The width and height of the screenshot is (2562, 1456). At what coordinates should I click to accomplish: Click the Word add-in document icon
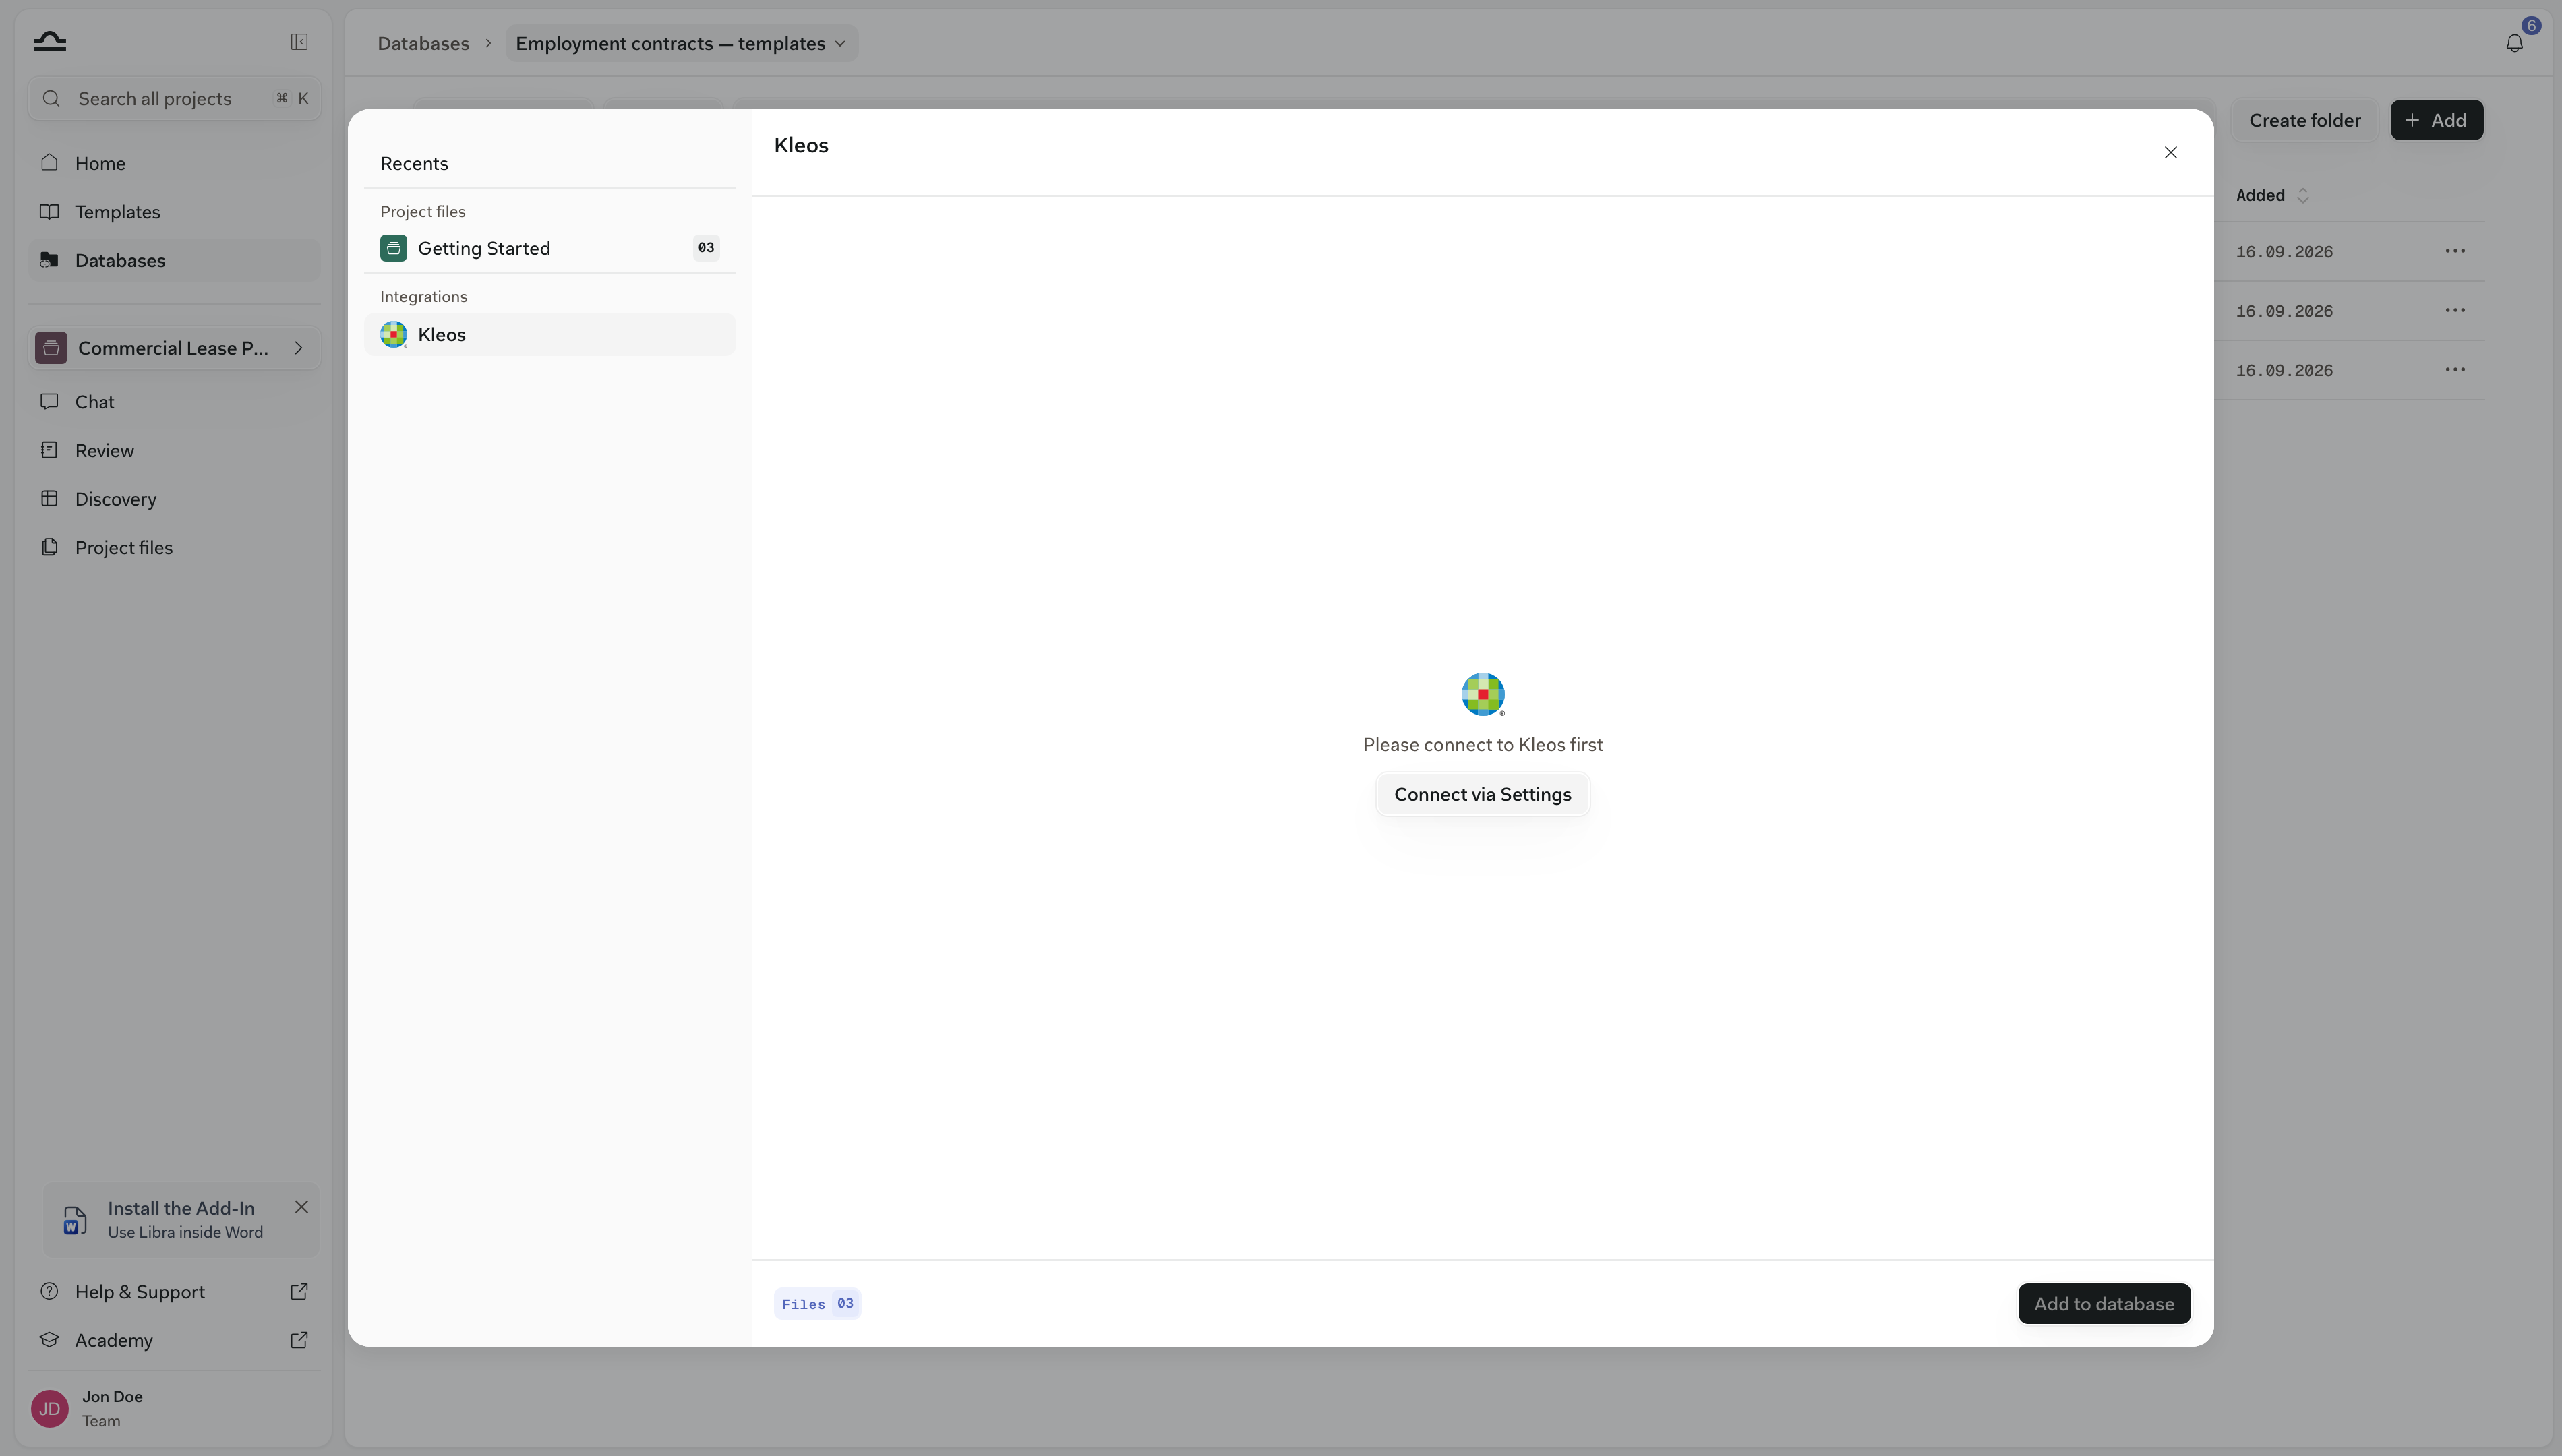(75, 1220)
